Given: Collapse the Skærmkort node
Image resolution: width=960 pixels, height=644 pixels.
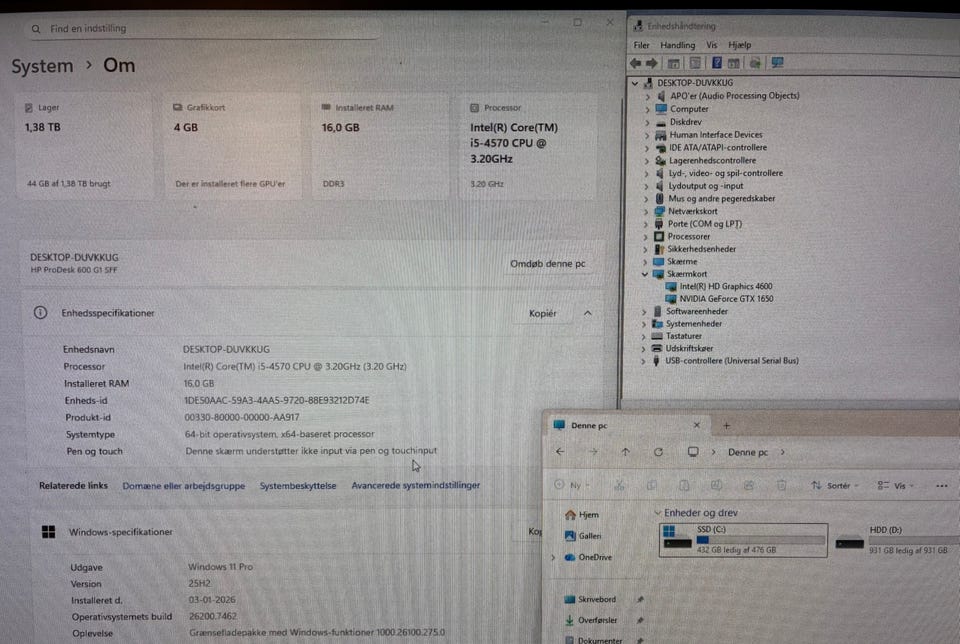Looking at the screenshot, I should (645, 274).
